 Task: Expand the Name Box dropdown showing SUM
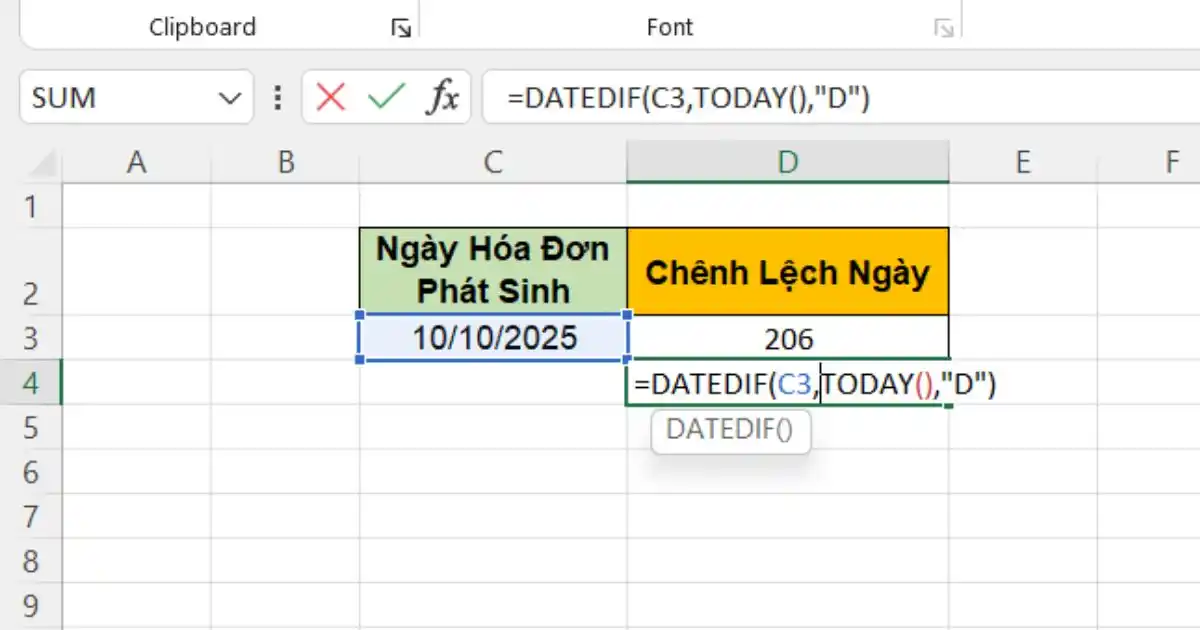click(x=229, y=98)
